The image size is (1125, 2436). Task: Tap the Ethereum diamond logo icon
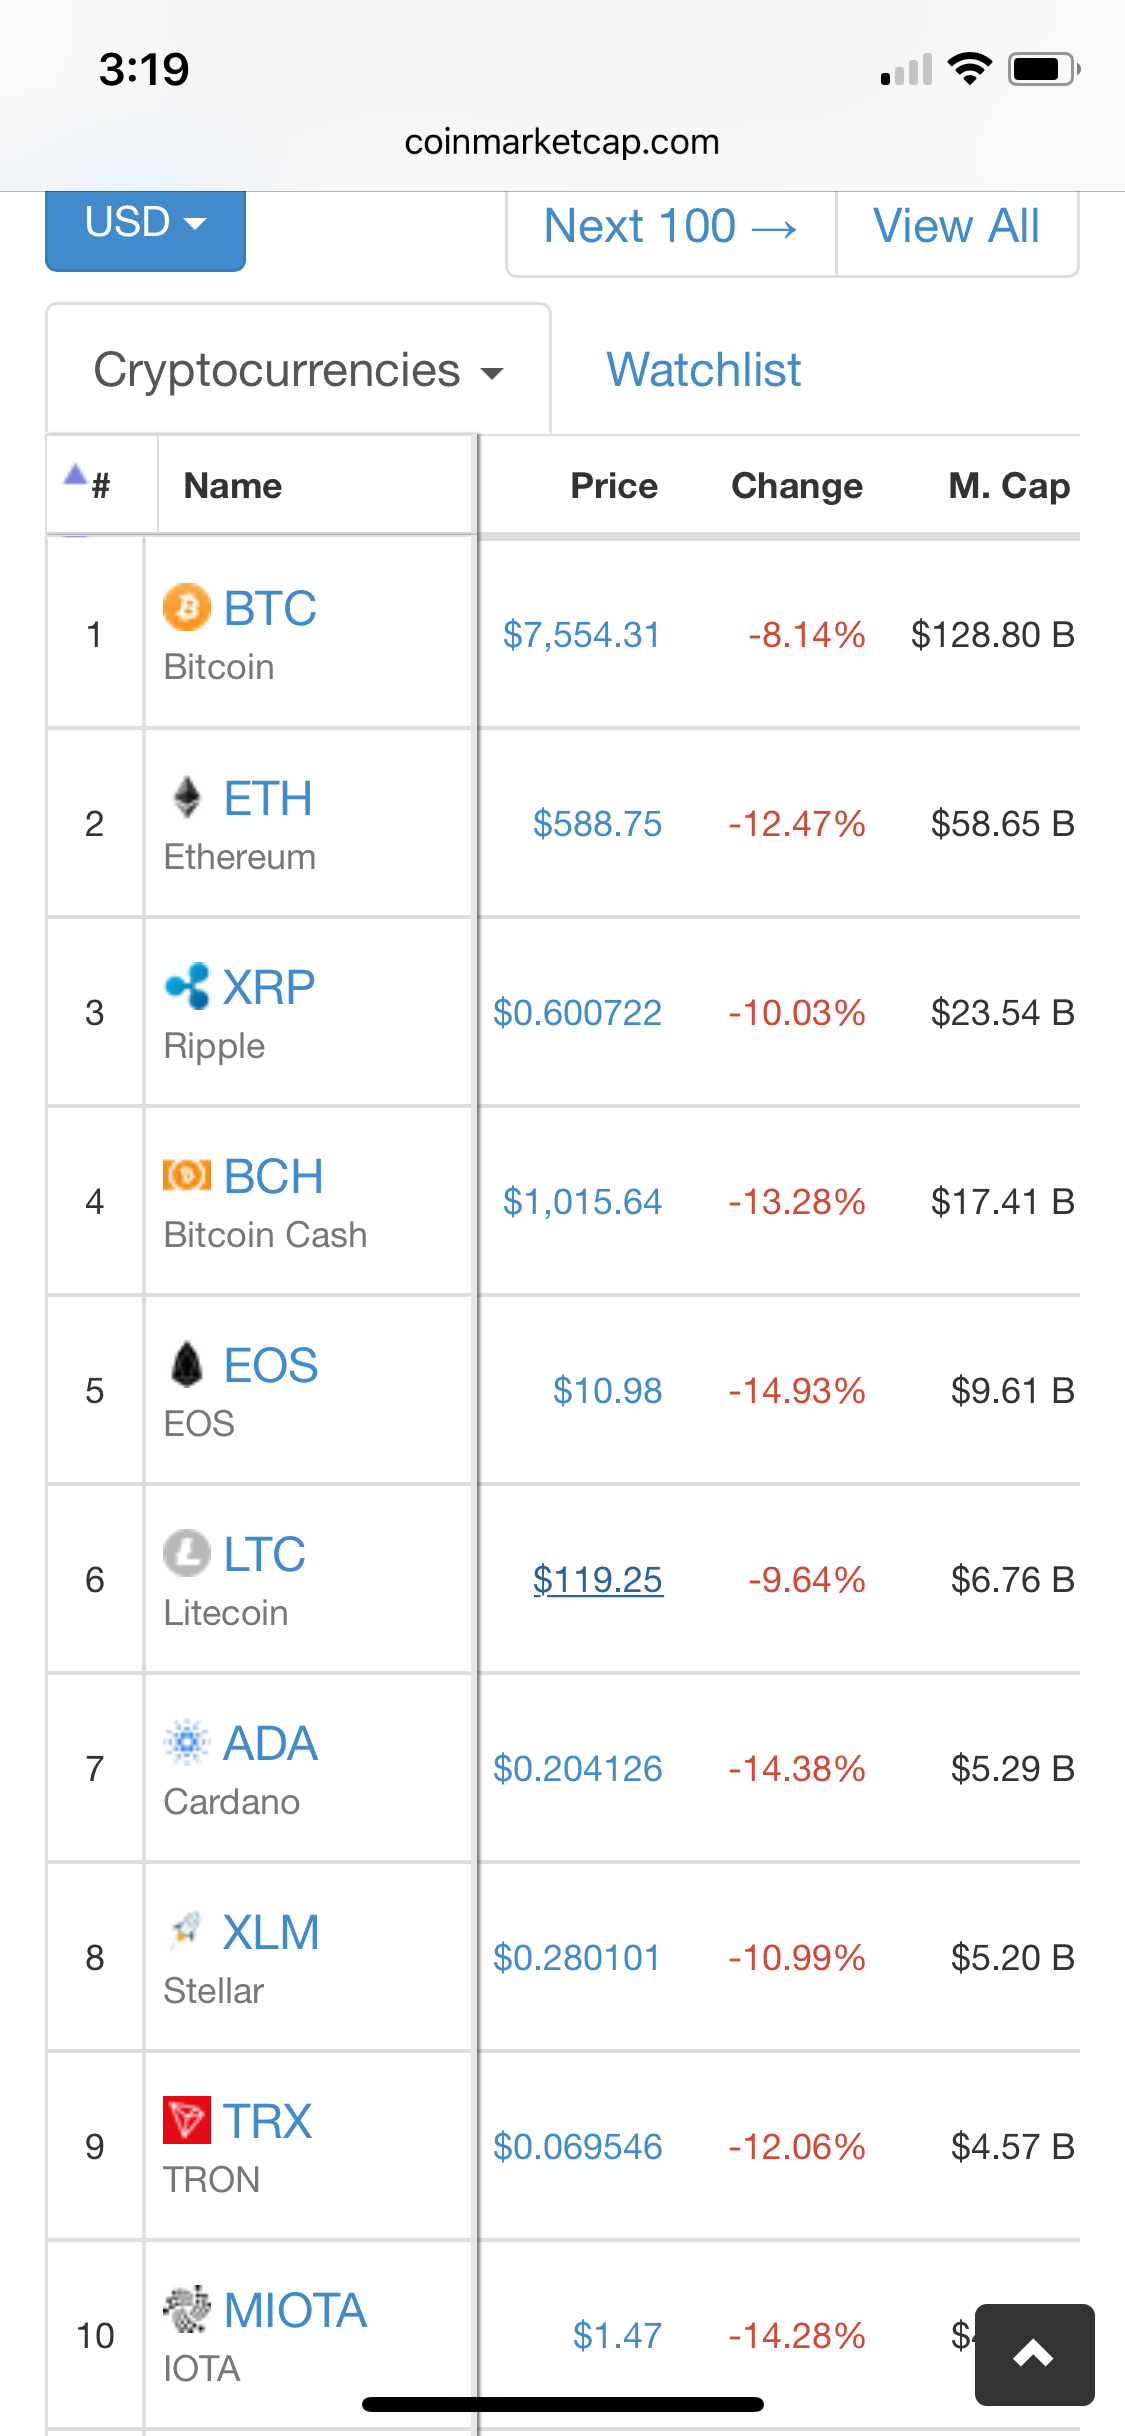187,797
